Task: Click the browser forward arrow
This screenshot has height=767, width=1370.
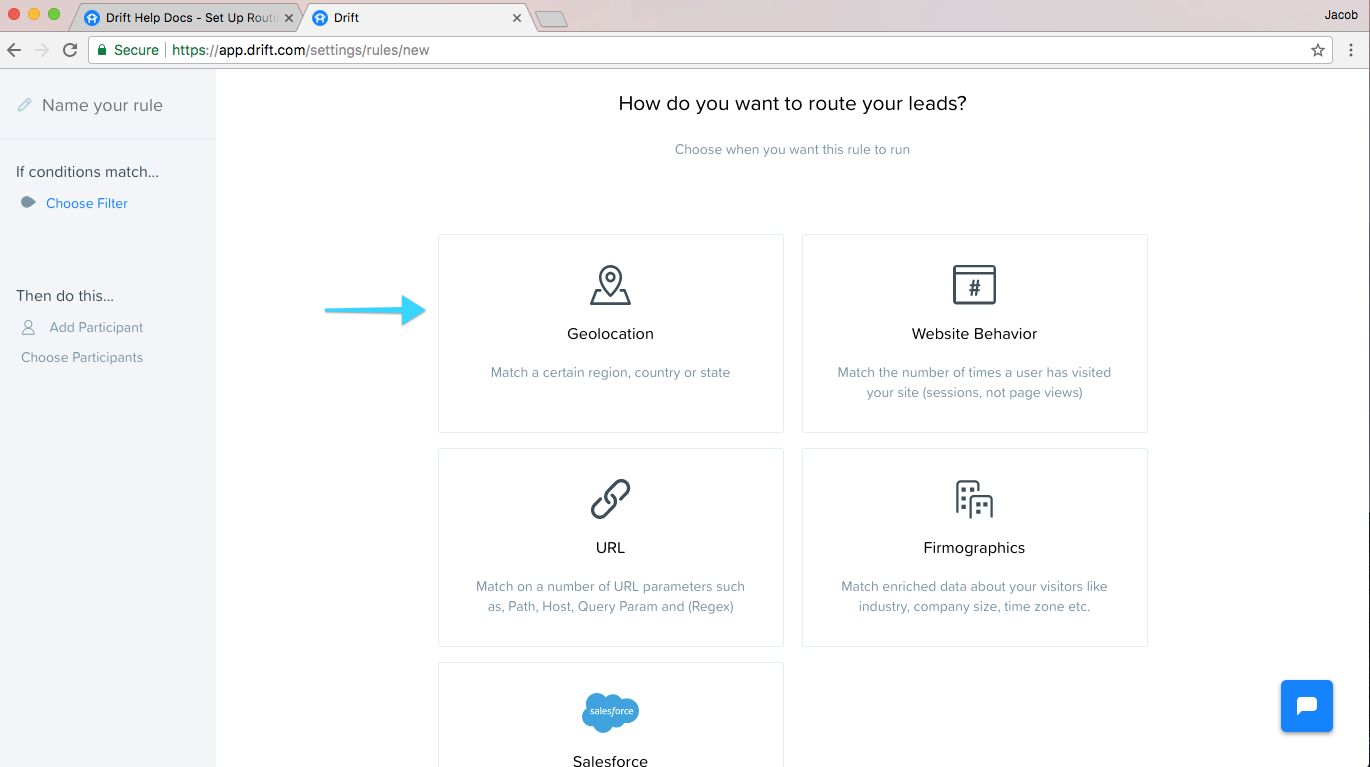Action: pyautogui.click(x=42, y=50)
